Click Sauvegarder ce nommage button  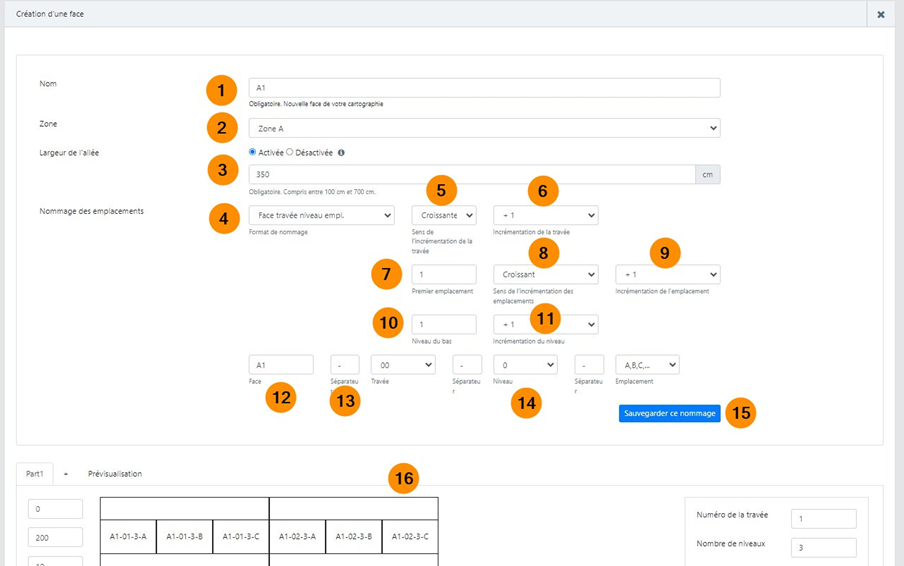(x=669, y=413)
